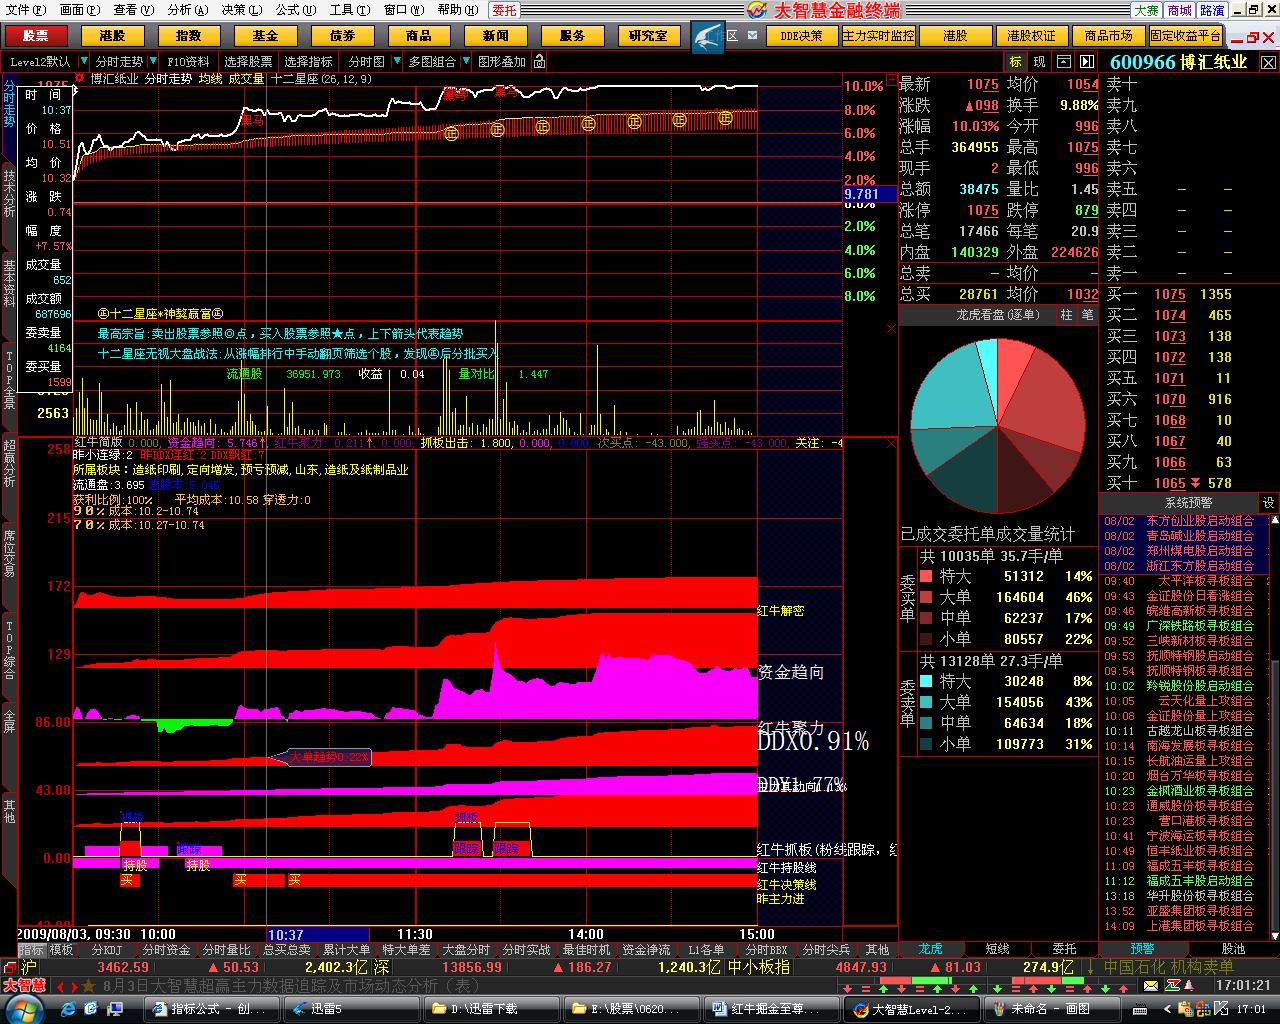Click 图形叠加 in the toolbar

(x=502, y=62)
